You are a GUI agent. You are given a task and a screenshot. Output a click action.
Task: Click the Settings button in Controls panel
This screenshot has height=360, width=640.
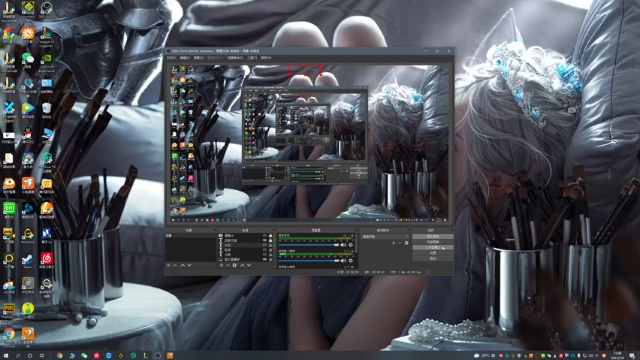click(433, 253)
